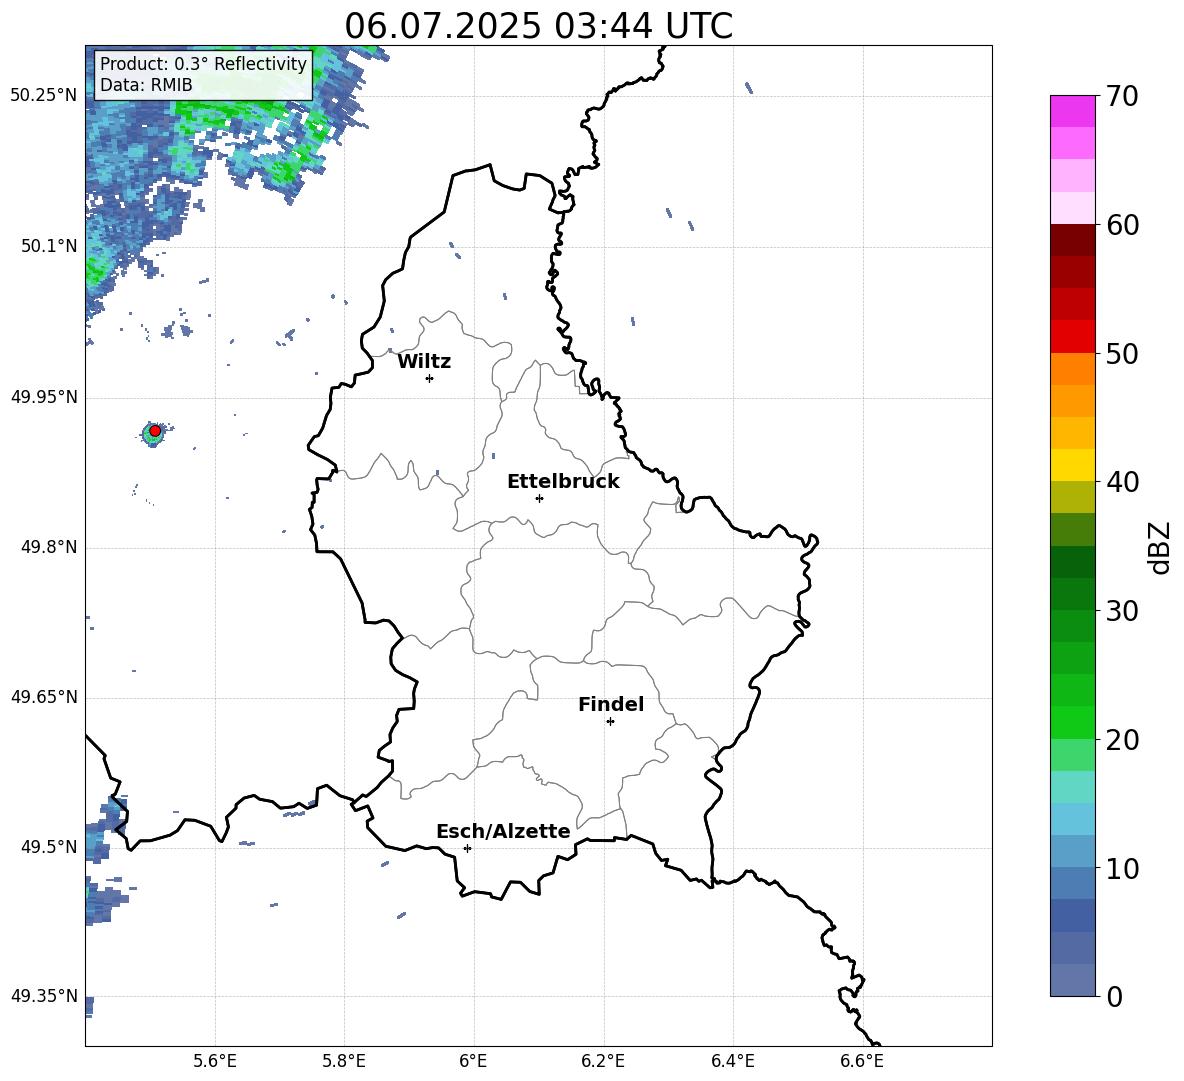This screenshot has height=1081, width=1184.
Task: Click the 49.8°N latitude label
Action: click(x=48, y=547)
